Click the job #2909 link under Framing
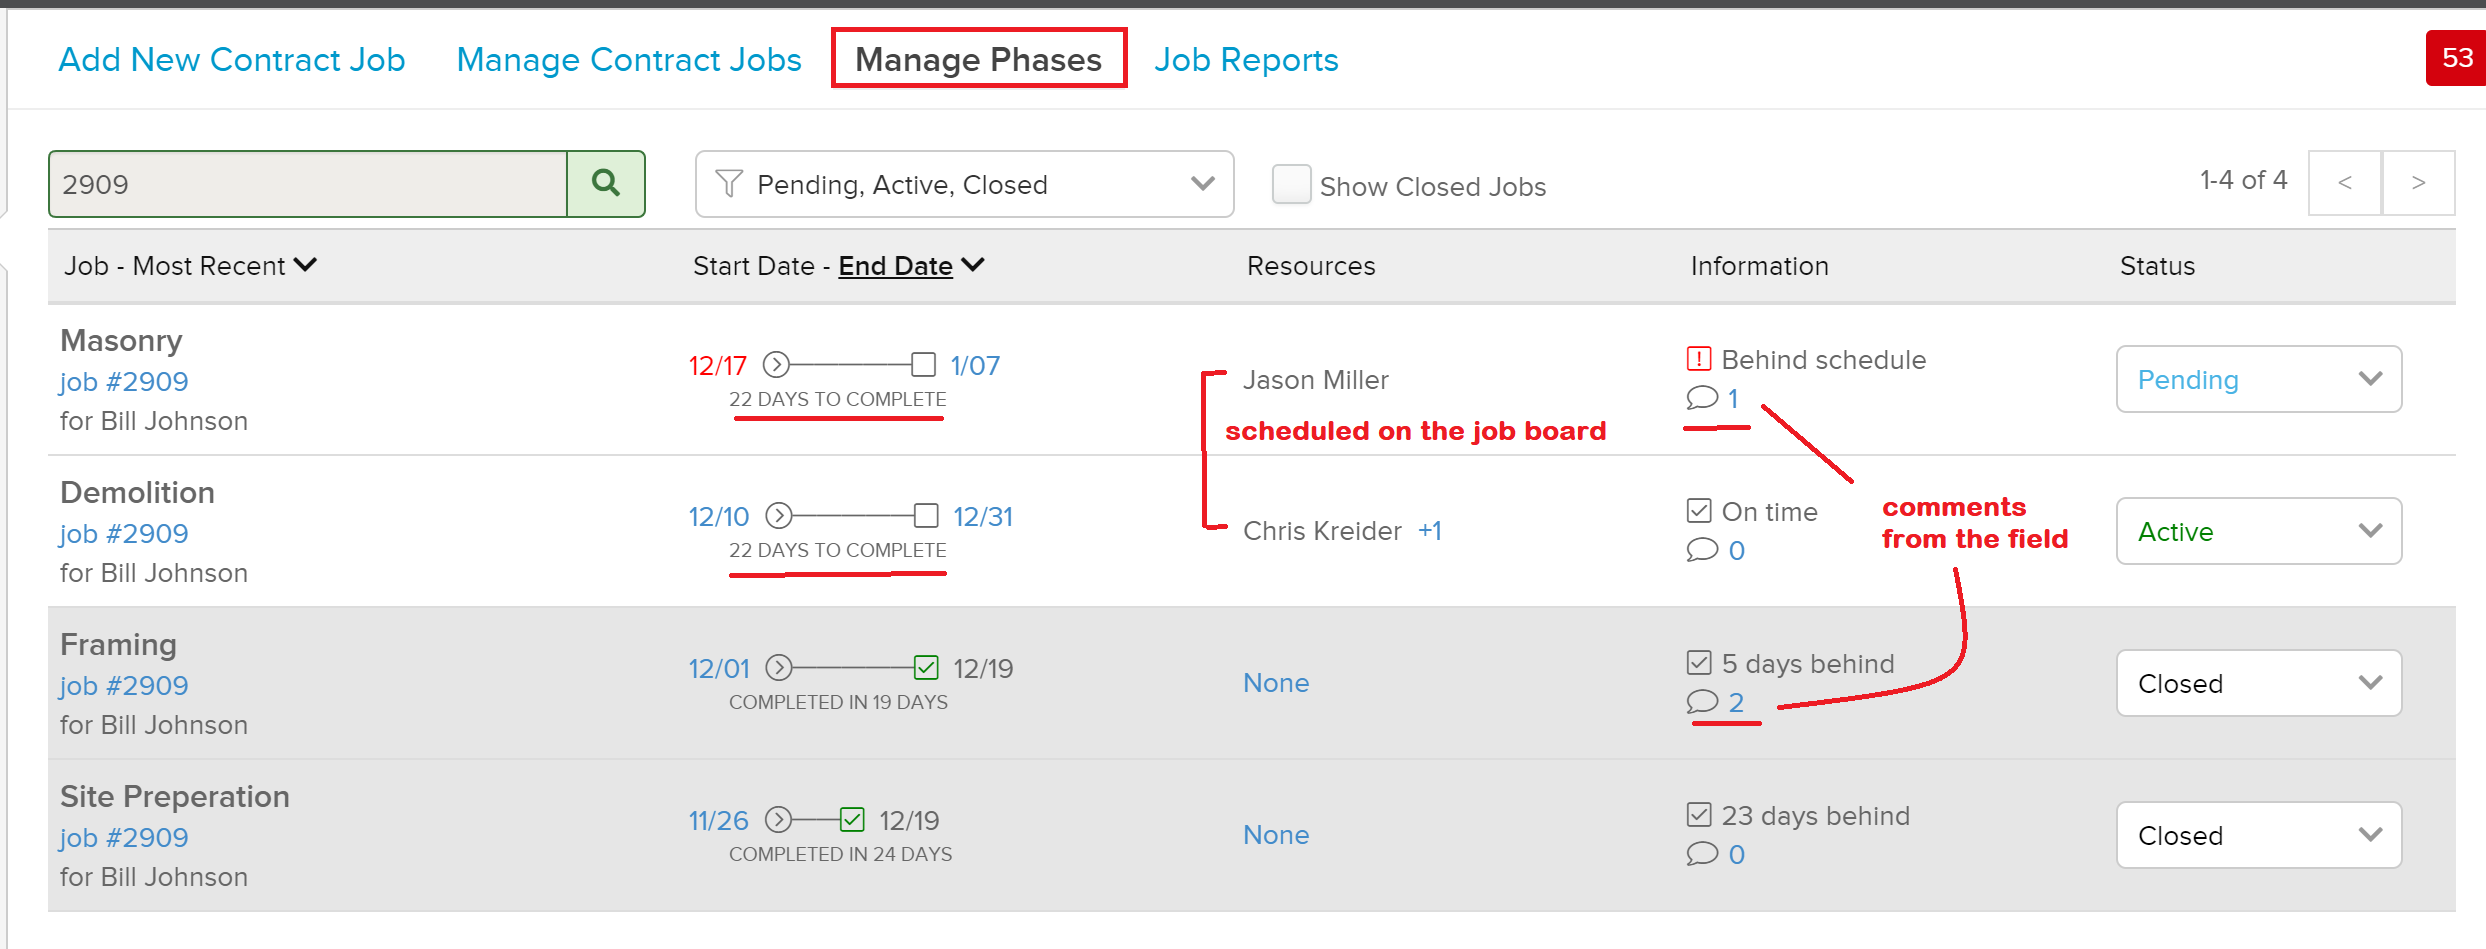The width and height of the screenshot is (2486, 949). (x=123, y=685)
